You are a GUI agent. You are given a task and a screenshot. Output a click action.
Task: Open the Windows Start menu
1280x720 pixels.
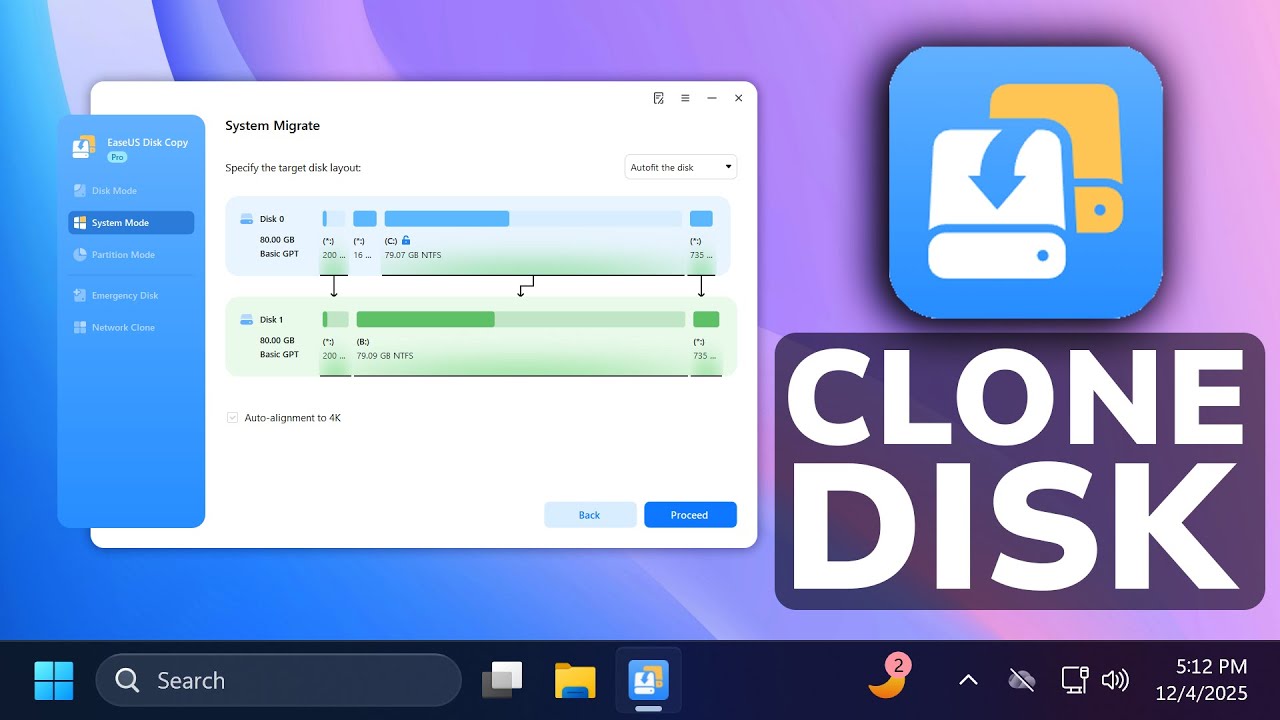point(54,680)
